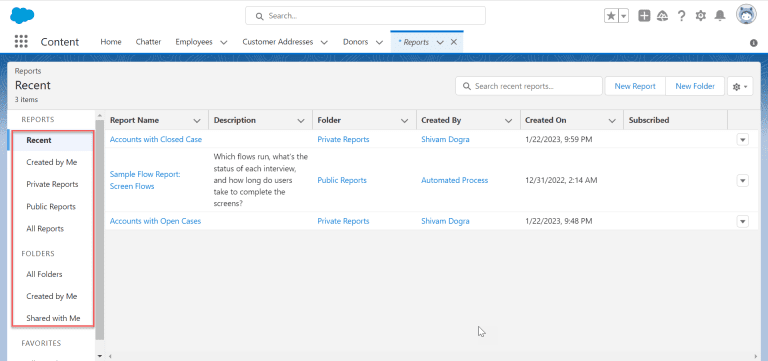Image resolution: width=768 pixels, height=361 pixels.
Task: Open the Accounts with Closed Case report
Action: click(156, 140)
